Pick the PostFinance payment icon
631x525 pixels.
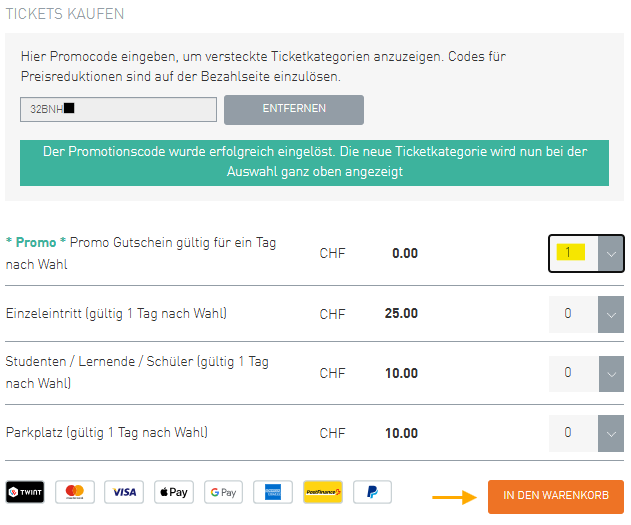point(322,492)
